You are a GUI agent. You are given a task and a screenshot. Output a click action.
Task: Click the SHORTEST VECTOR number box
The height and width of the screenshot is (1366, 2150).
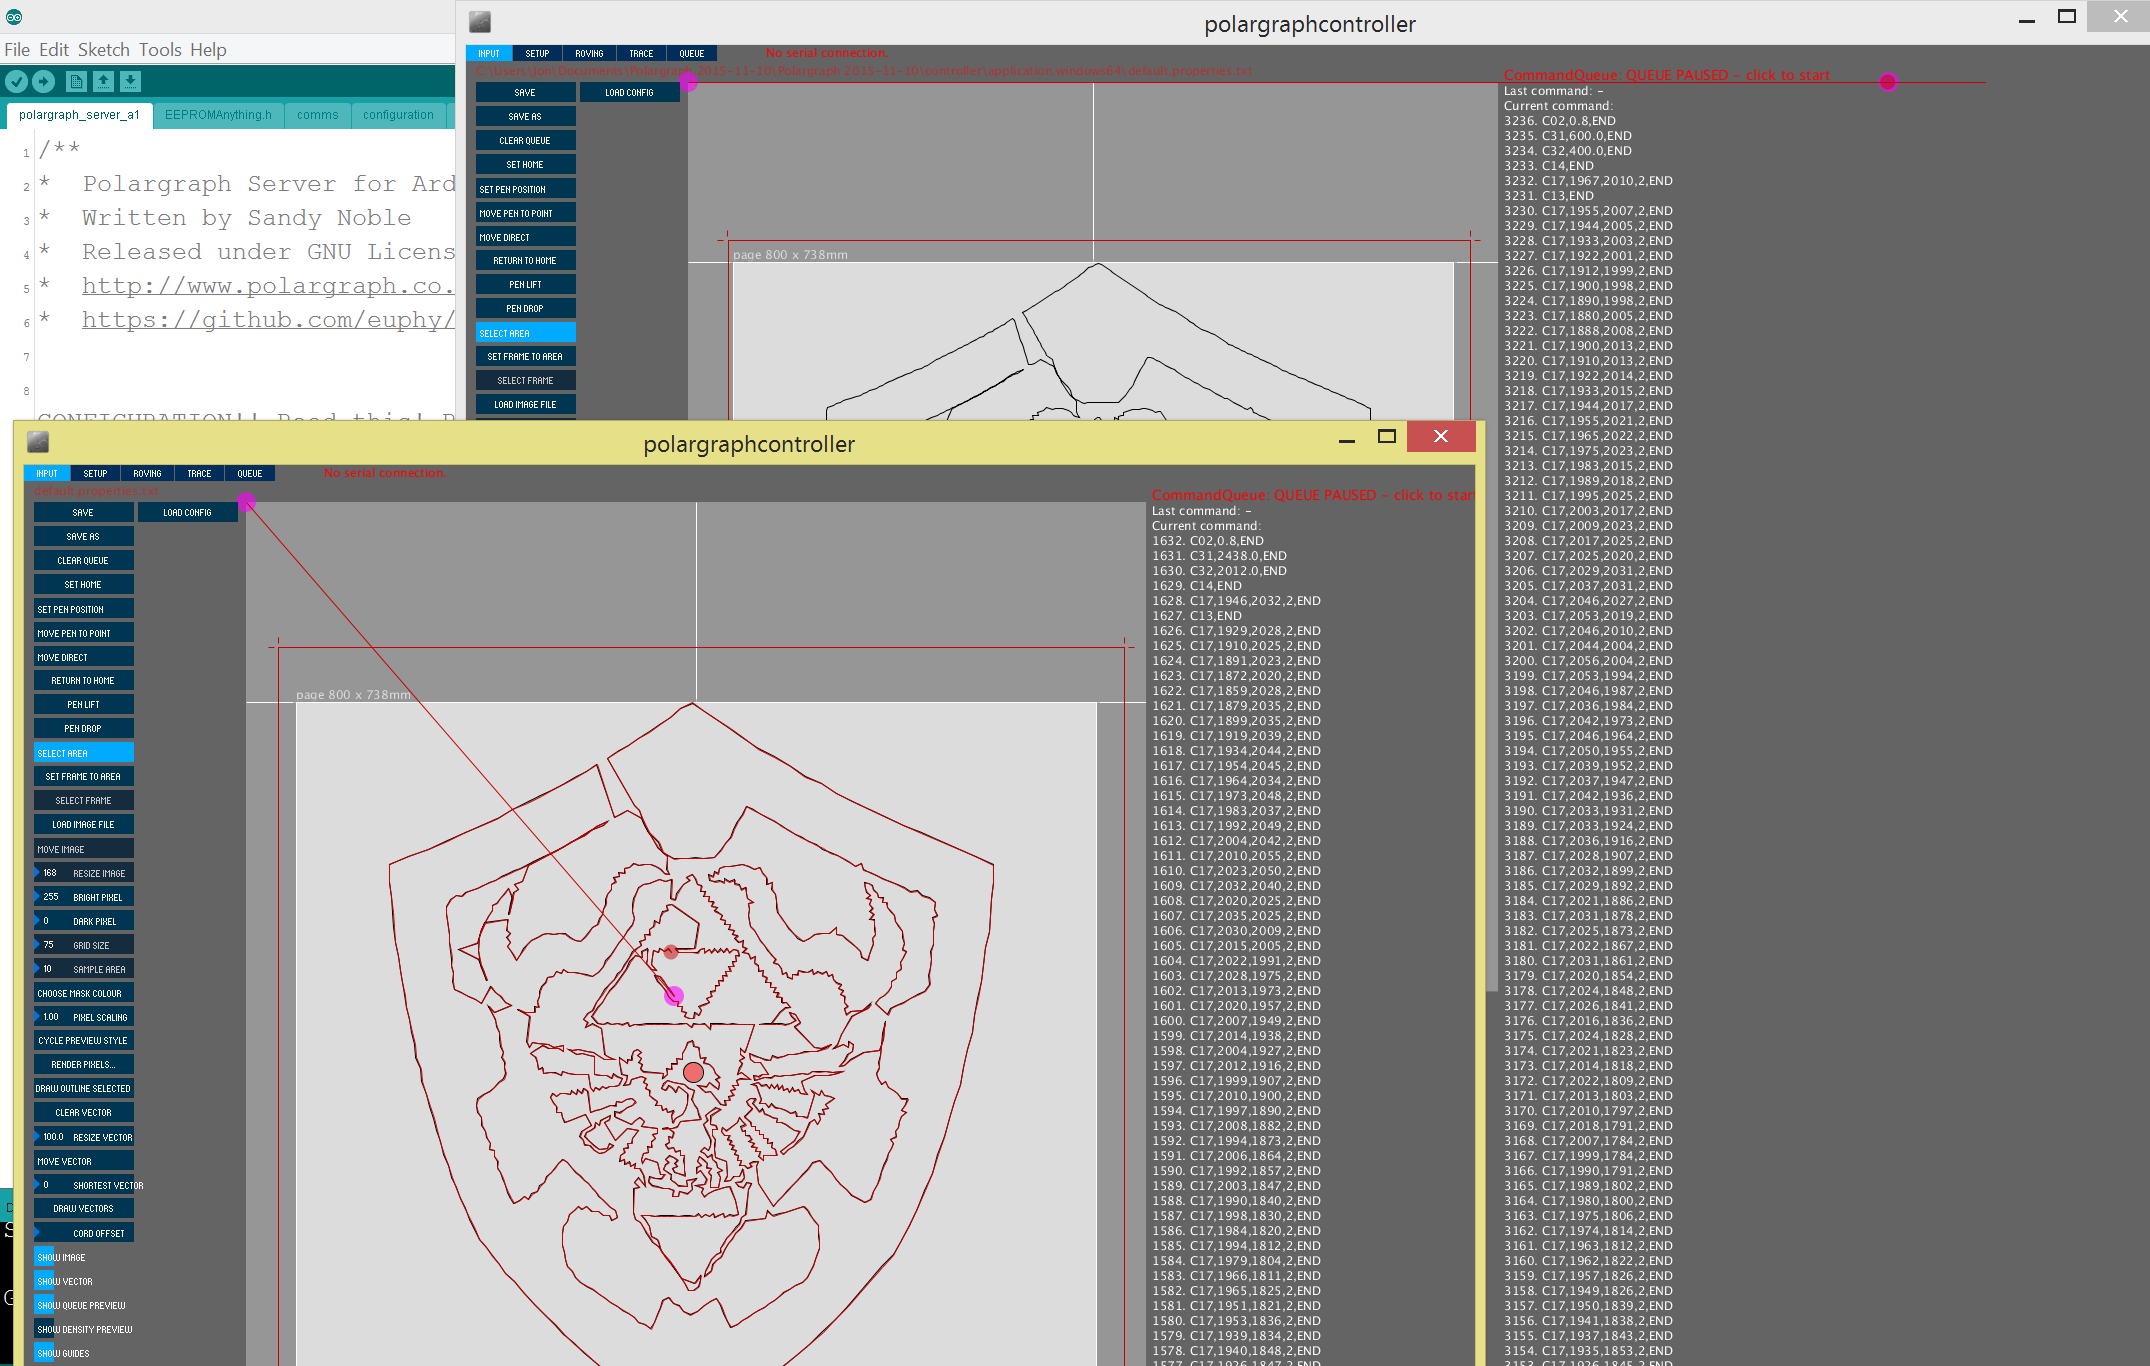click(84, 1185)
